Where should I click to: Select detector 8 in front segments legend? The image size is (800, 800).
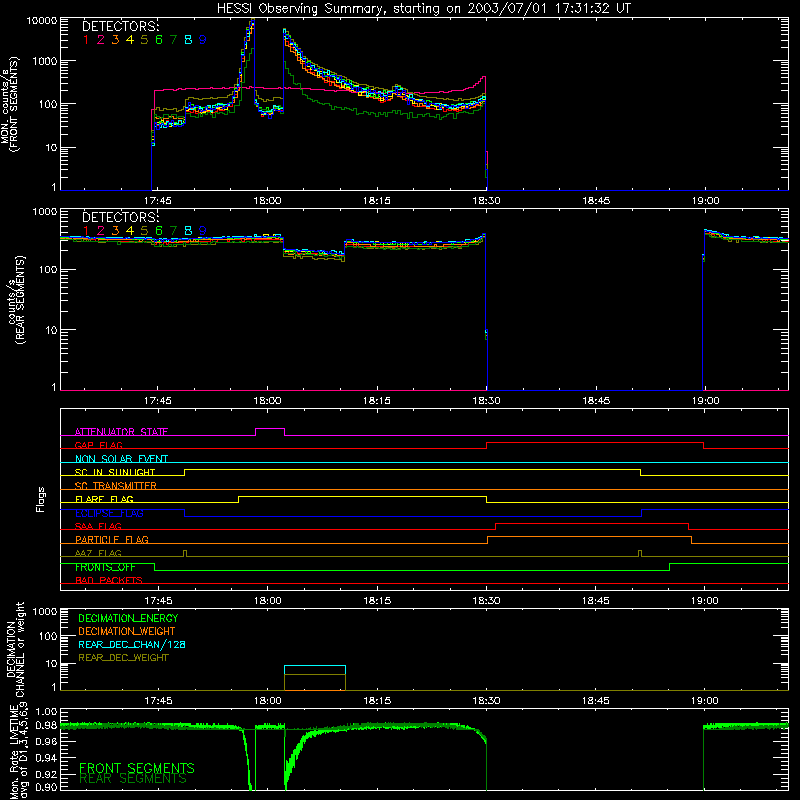(x=188, y=40)
